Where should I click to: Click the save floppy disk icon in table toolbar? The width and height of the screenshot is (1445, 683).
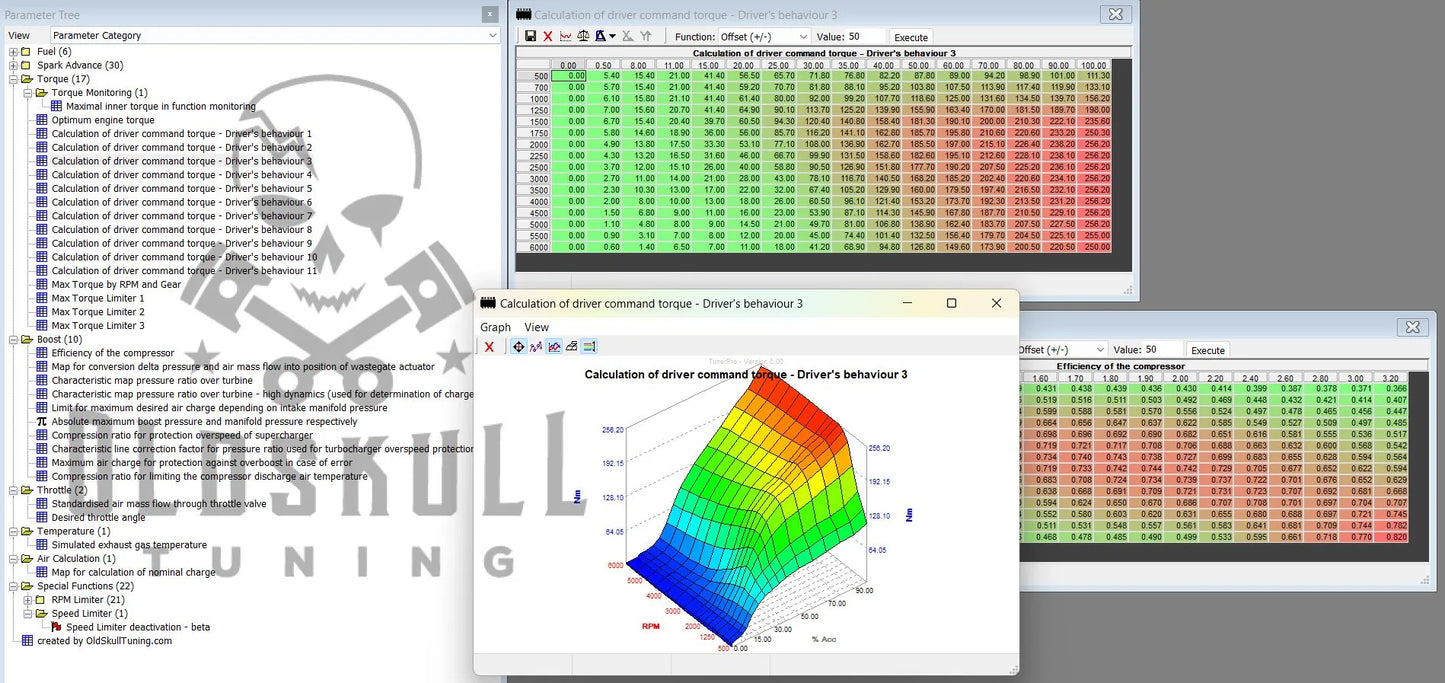[x=530, y=37]
